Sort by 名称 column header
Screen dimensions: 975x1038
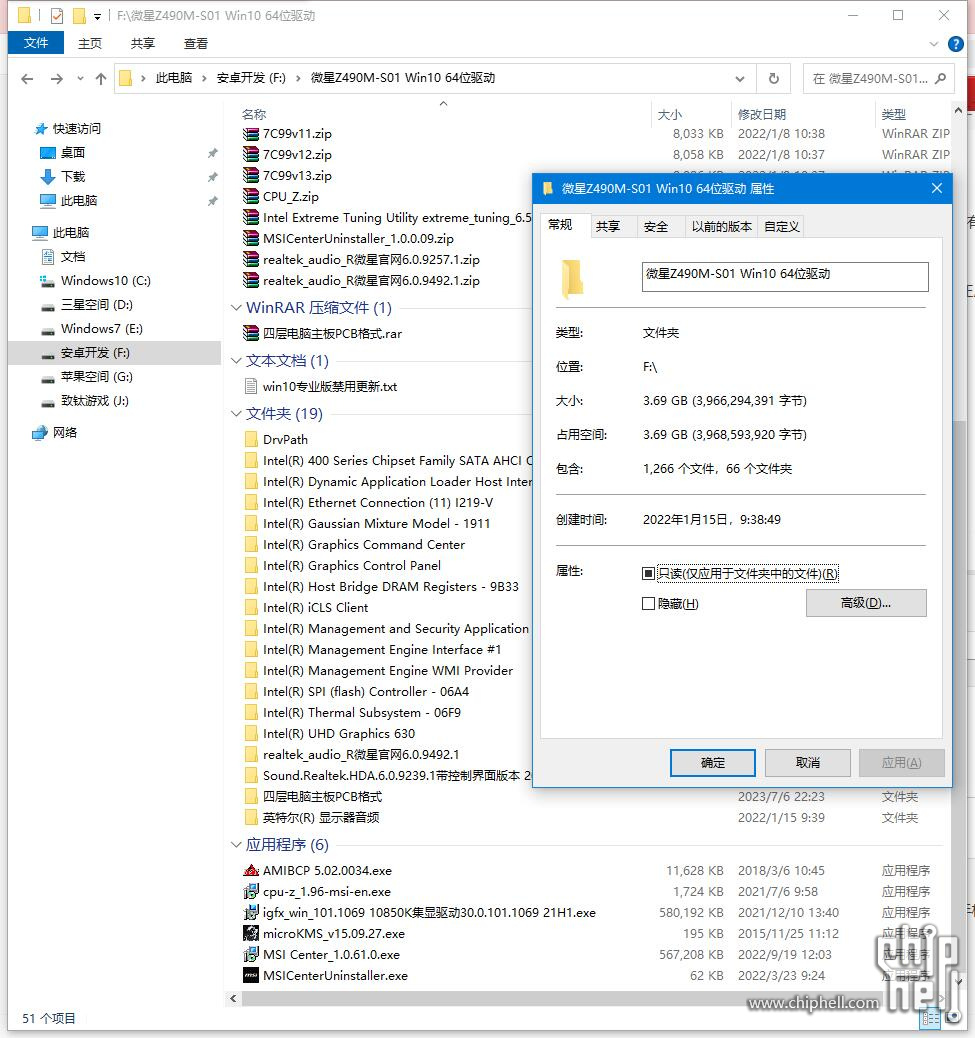[254, 115]
